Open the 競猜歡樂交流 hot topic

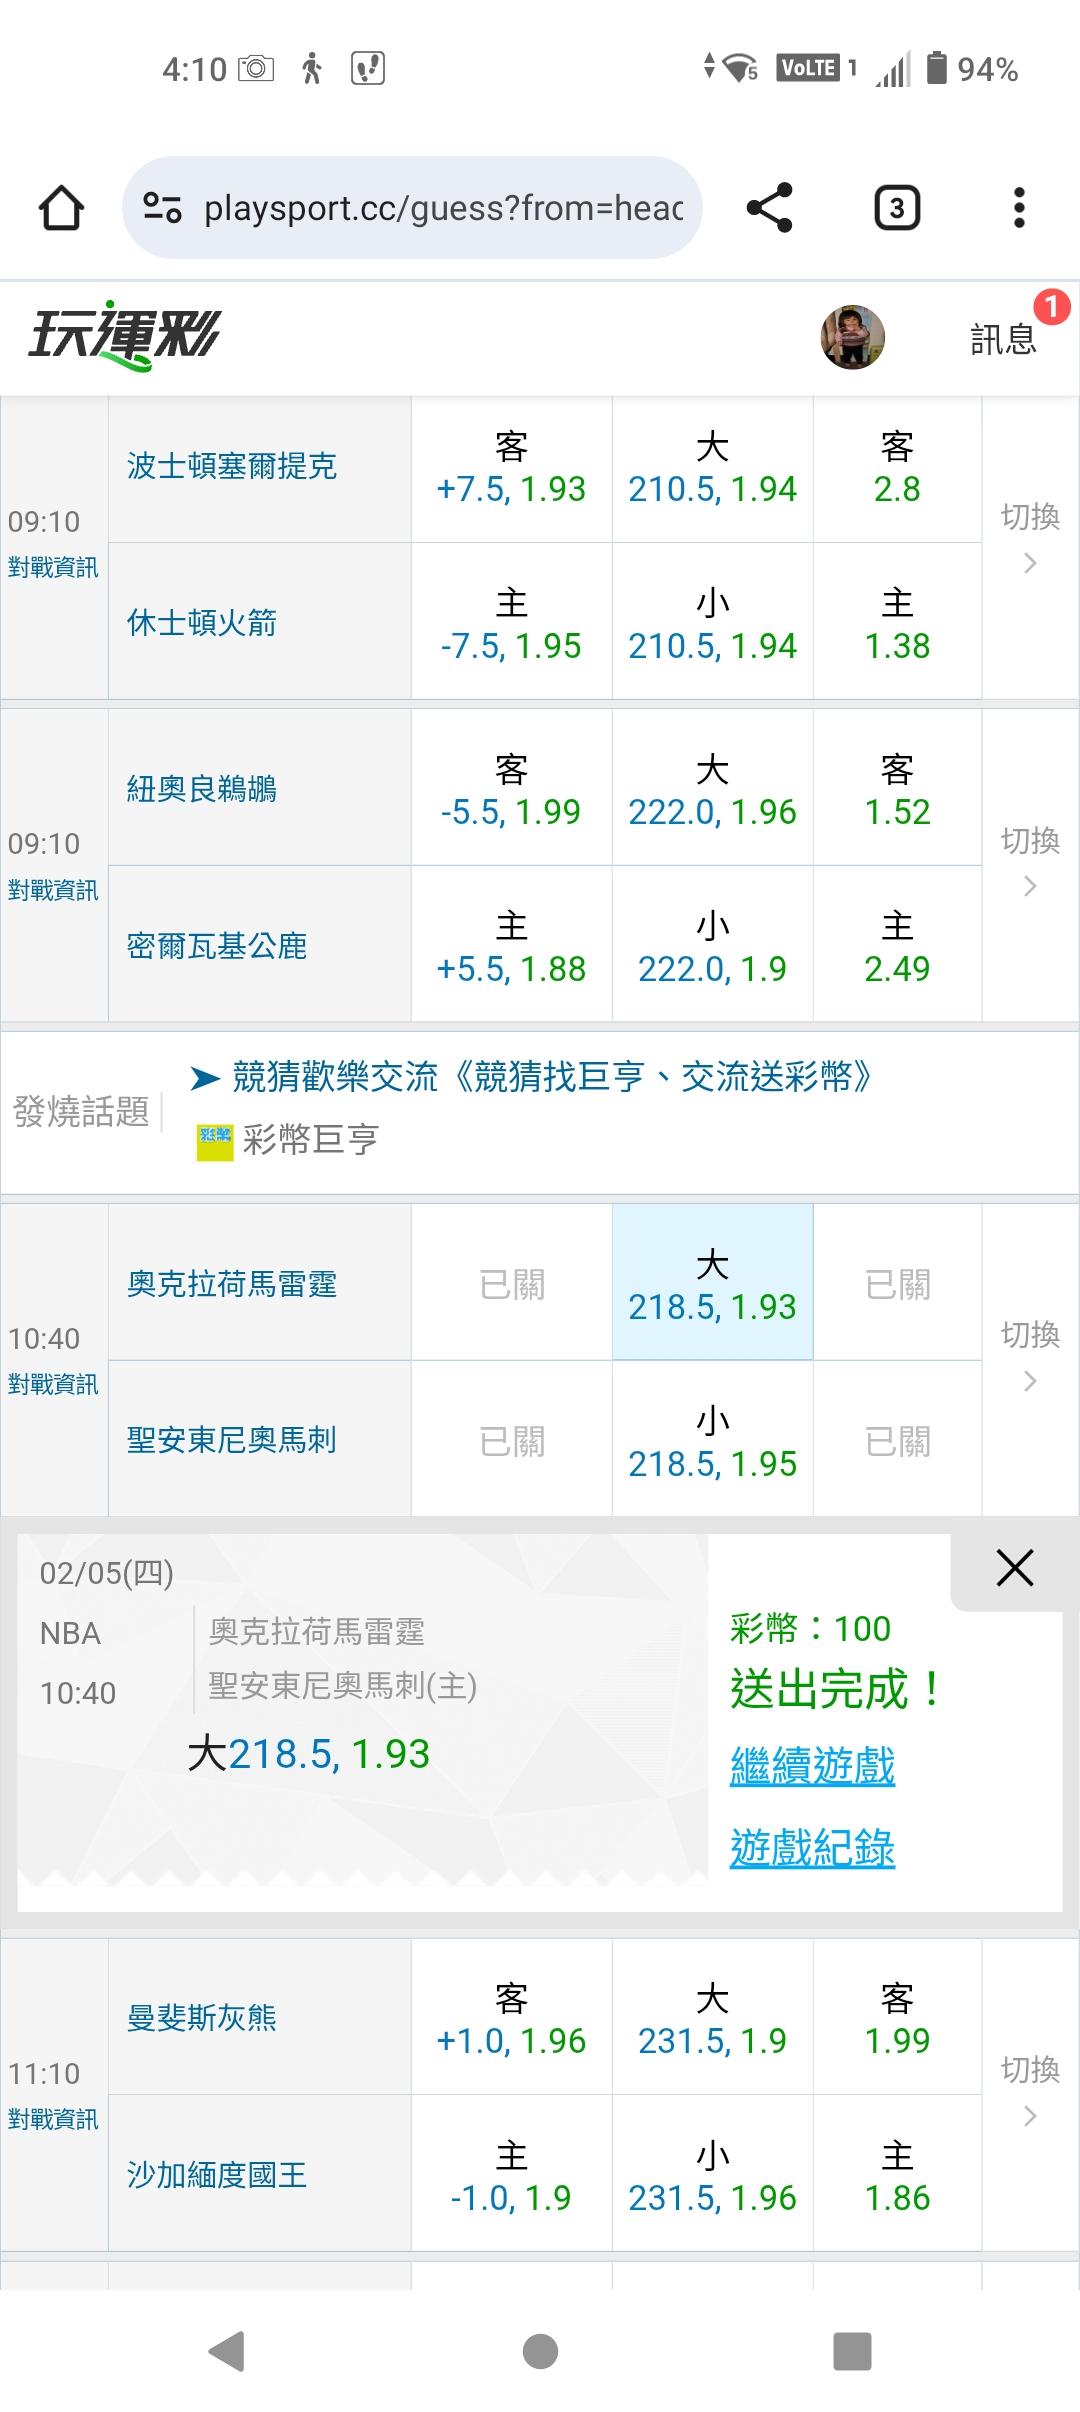[x=552, y=1077]
